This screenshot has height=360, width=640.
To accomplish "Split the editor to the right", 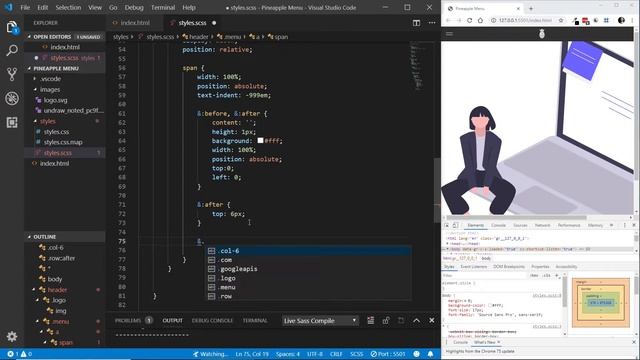I will (416, 23).
